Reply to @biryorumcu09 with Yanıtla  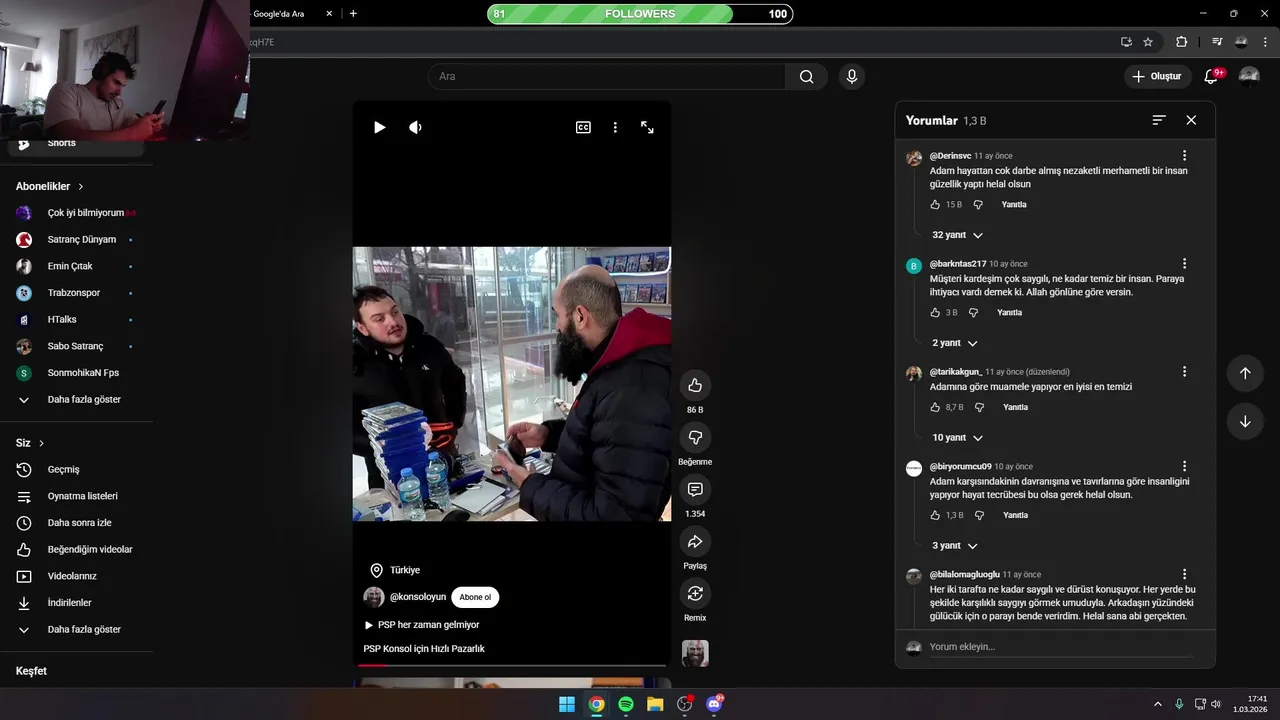pos(1015,515)
